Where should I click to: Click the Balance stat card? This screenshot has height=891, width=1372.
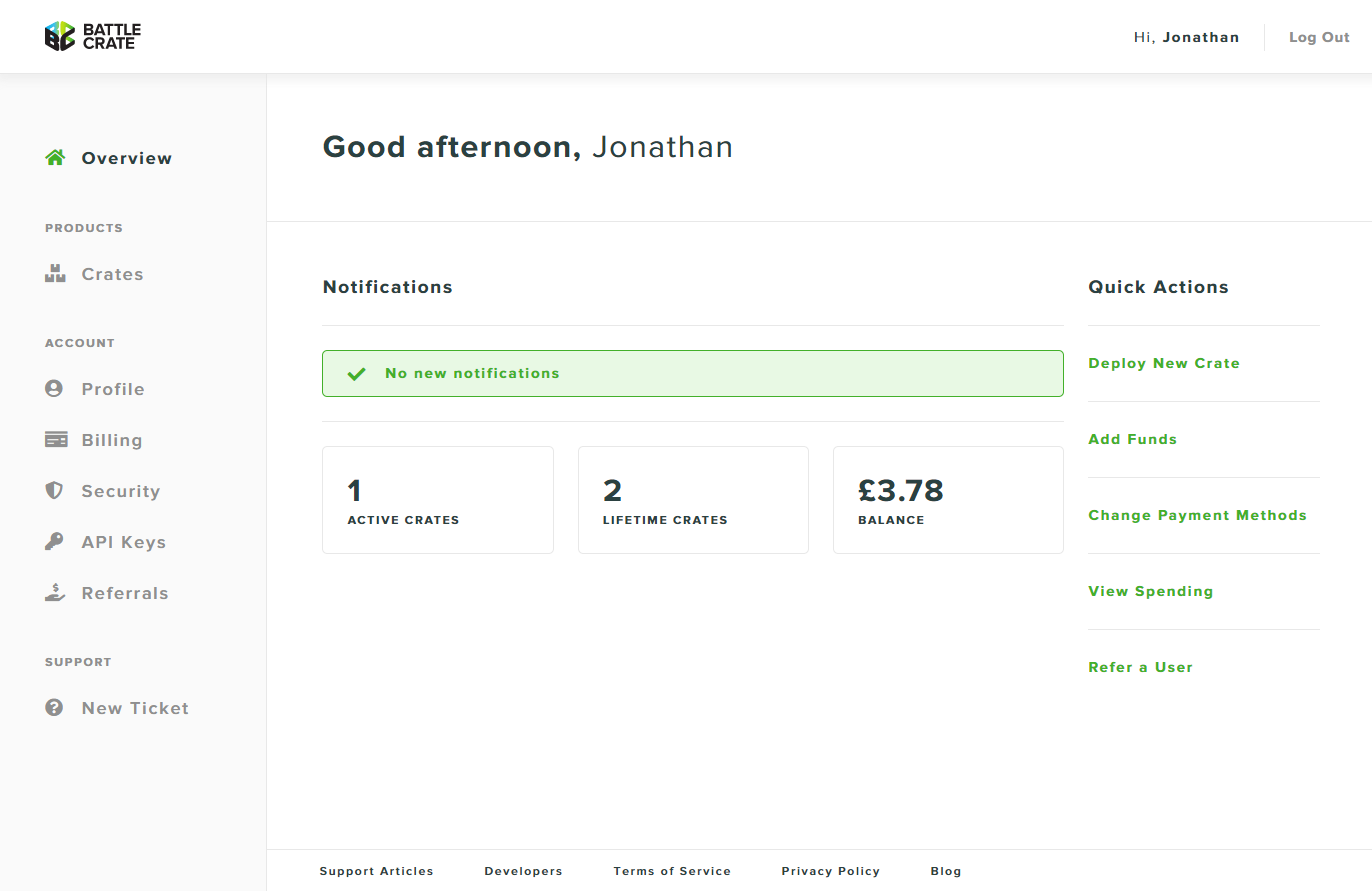[x=947, y=500]
